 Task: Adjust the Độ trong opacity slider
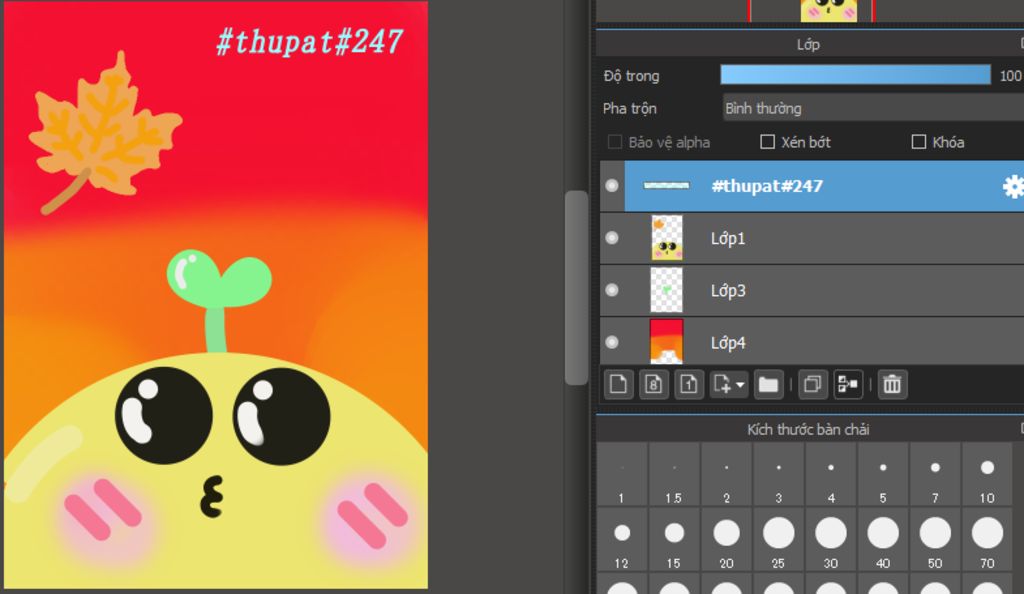pos(856,75)
